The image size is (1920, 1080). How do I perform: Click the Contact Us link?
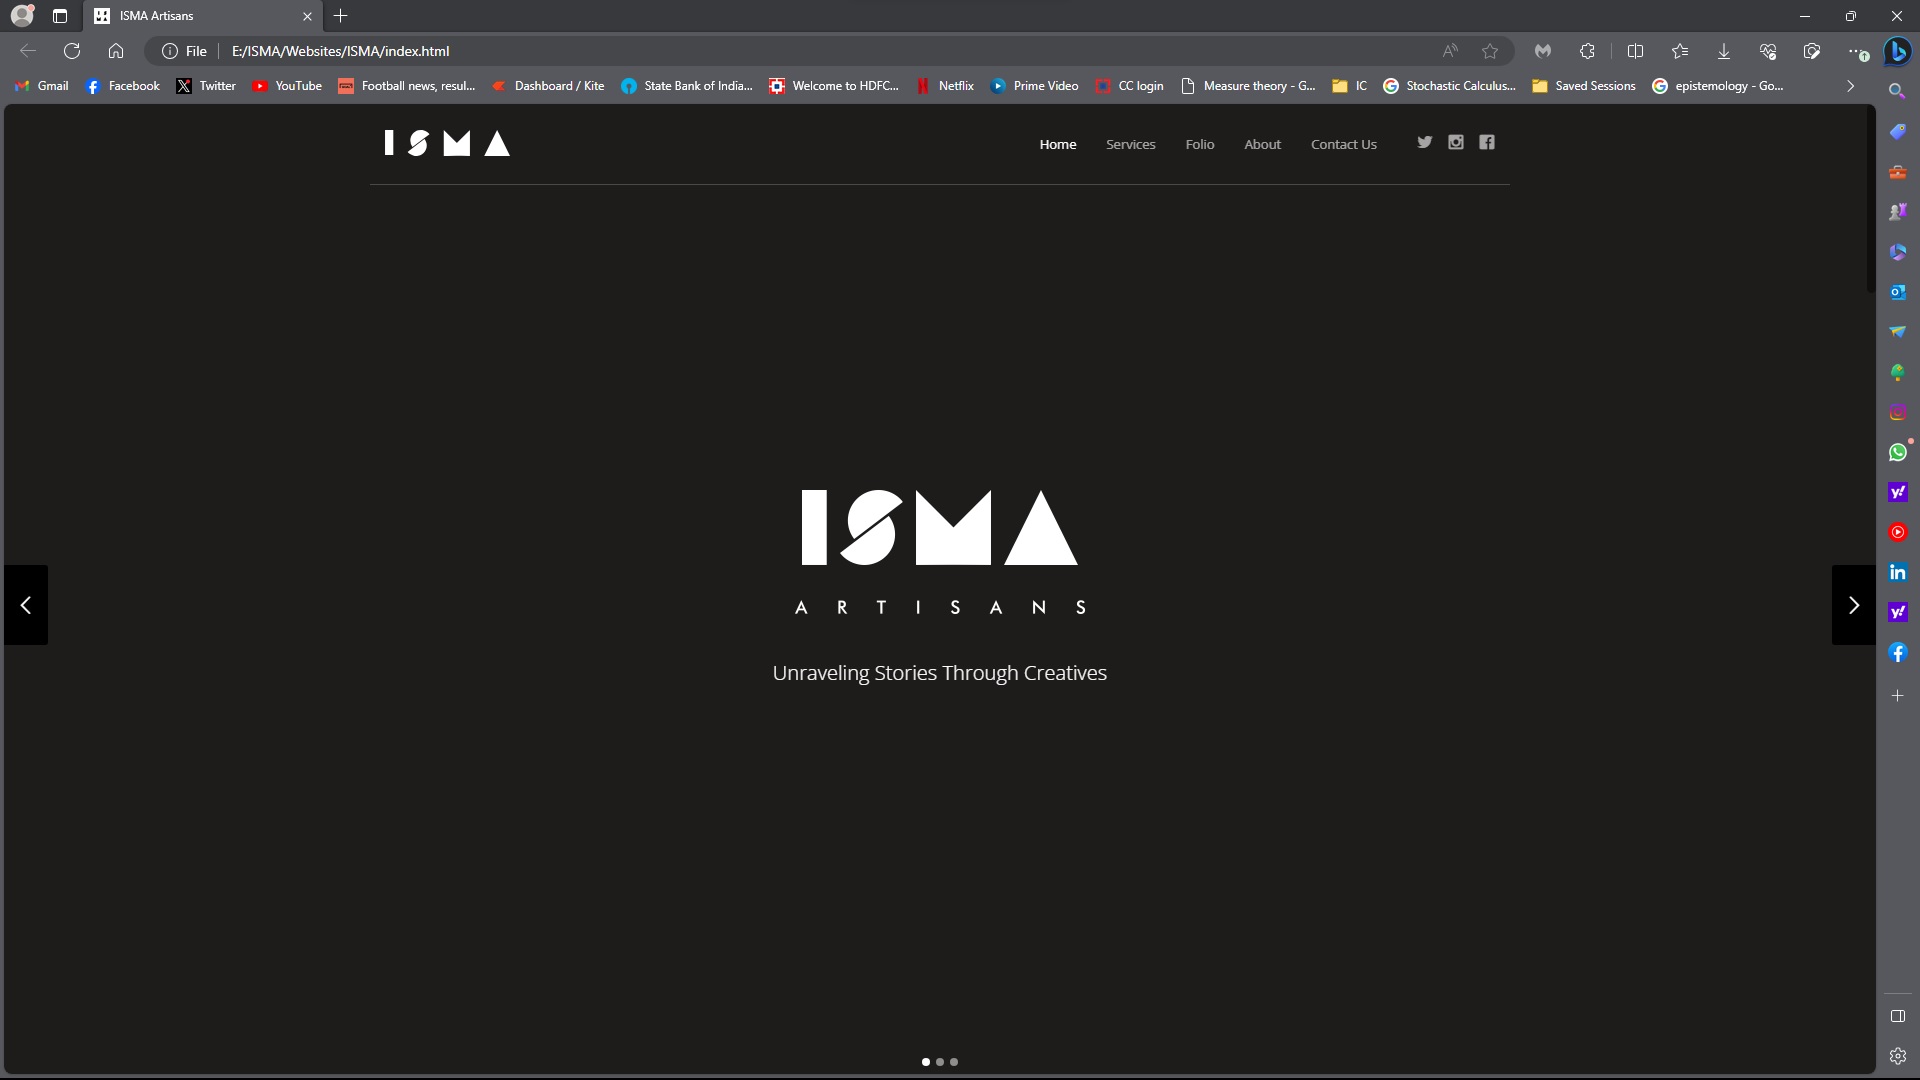[1343, 144]
